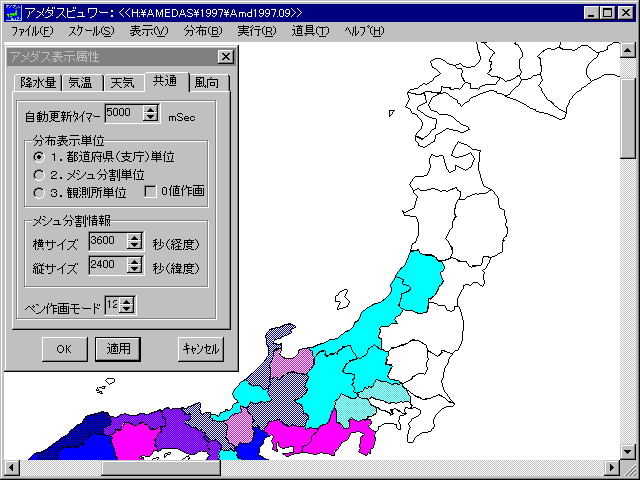Open the ヘルプ(H) menu

pos(364,31)
